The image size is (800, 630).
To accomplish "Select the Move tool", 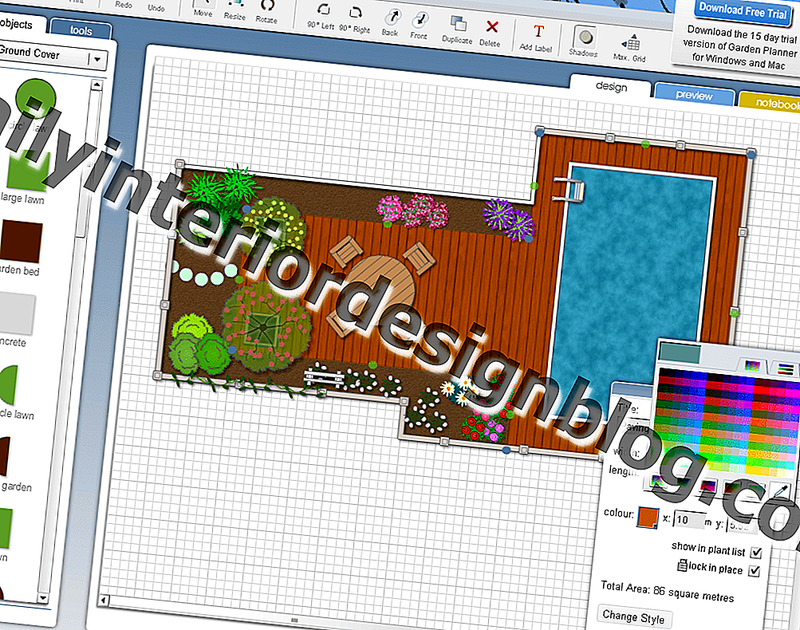I will pos(203,9).
